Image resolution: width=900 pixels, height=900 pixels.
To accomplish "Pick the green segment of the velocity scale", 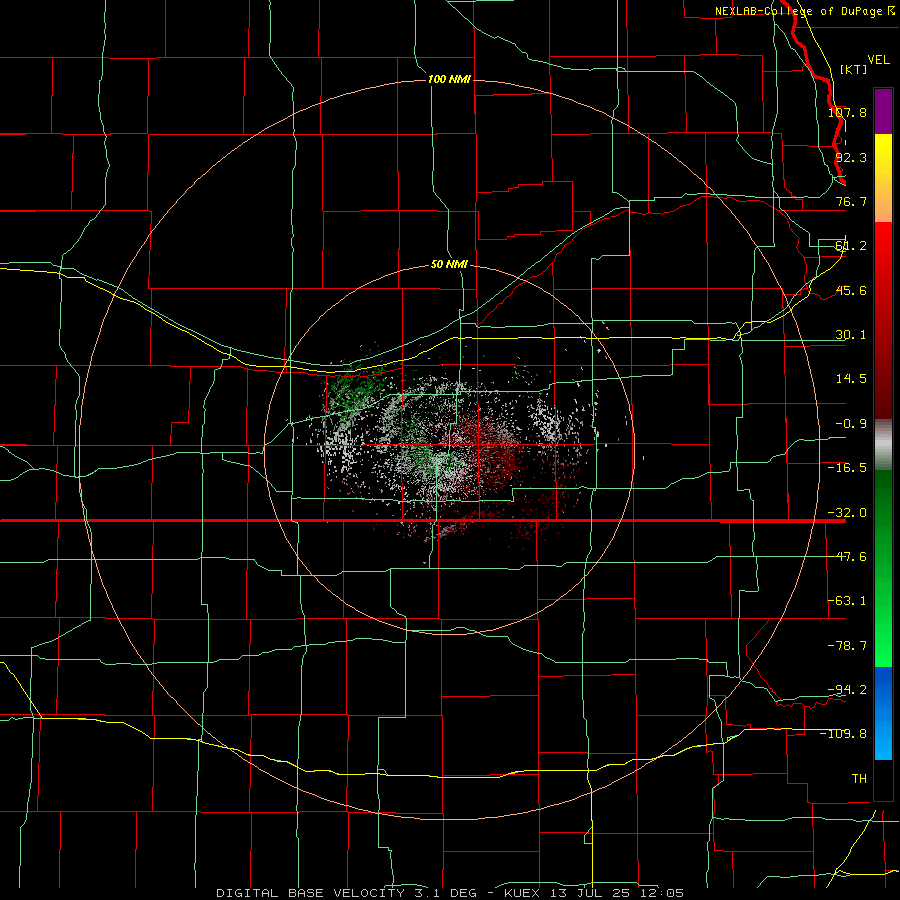I will [x=883, y=568].
